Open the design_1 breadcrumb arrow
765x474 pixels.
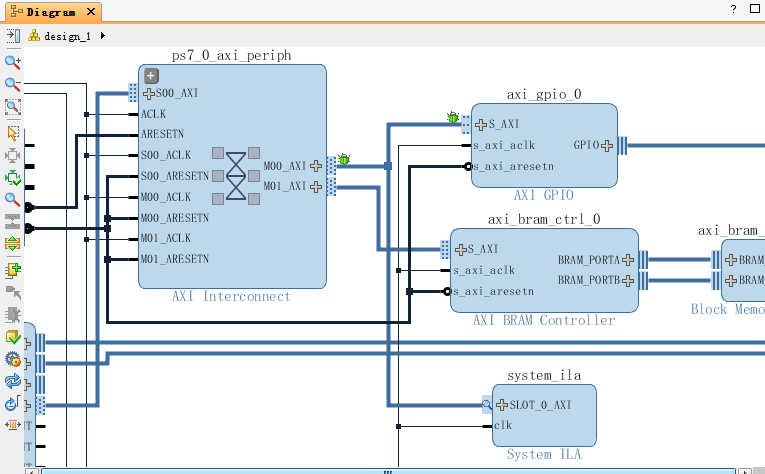[x=103, y=36]
